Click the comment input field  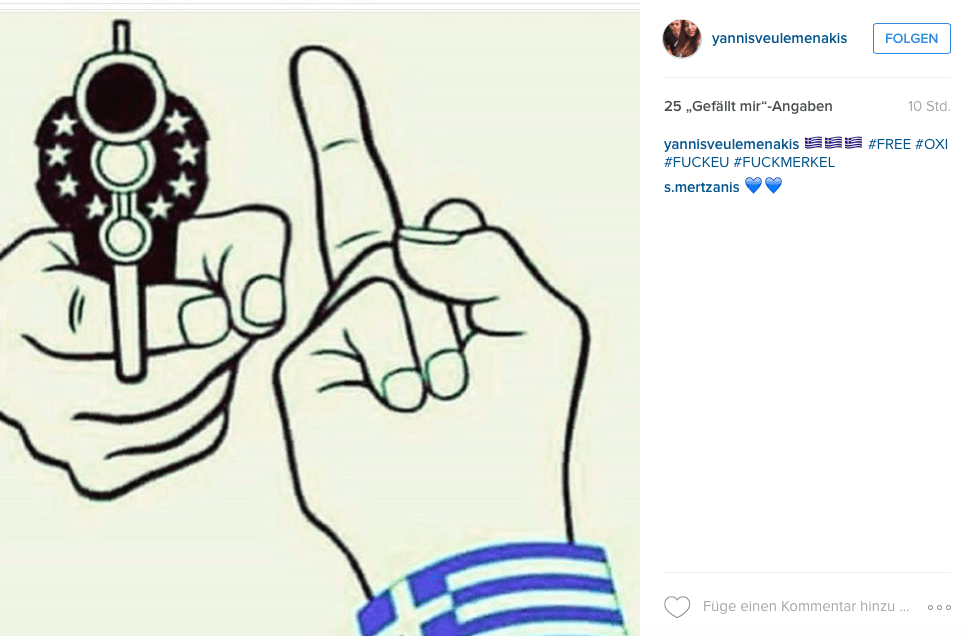805,607
